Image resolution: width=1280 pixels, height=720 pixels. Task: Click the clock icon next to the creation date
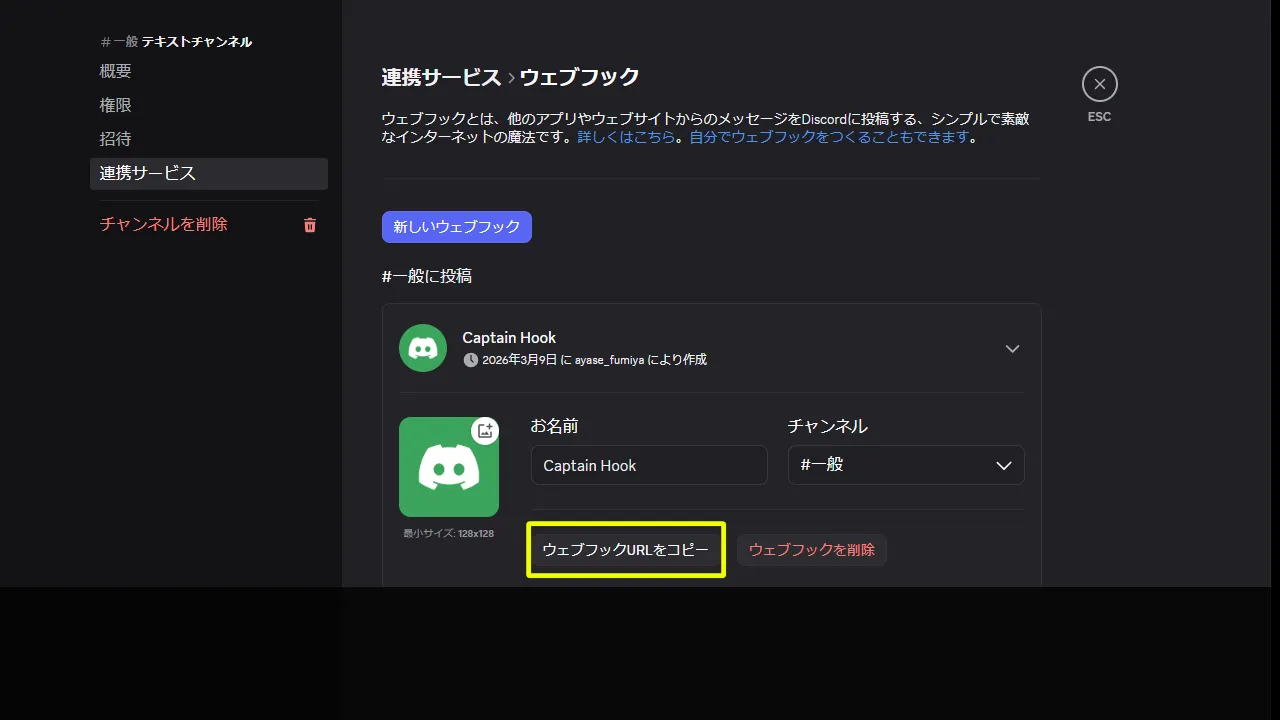tap(469, 359)
